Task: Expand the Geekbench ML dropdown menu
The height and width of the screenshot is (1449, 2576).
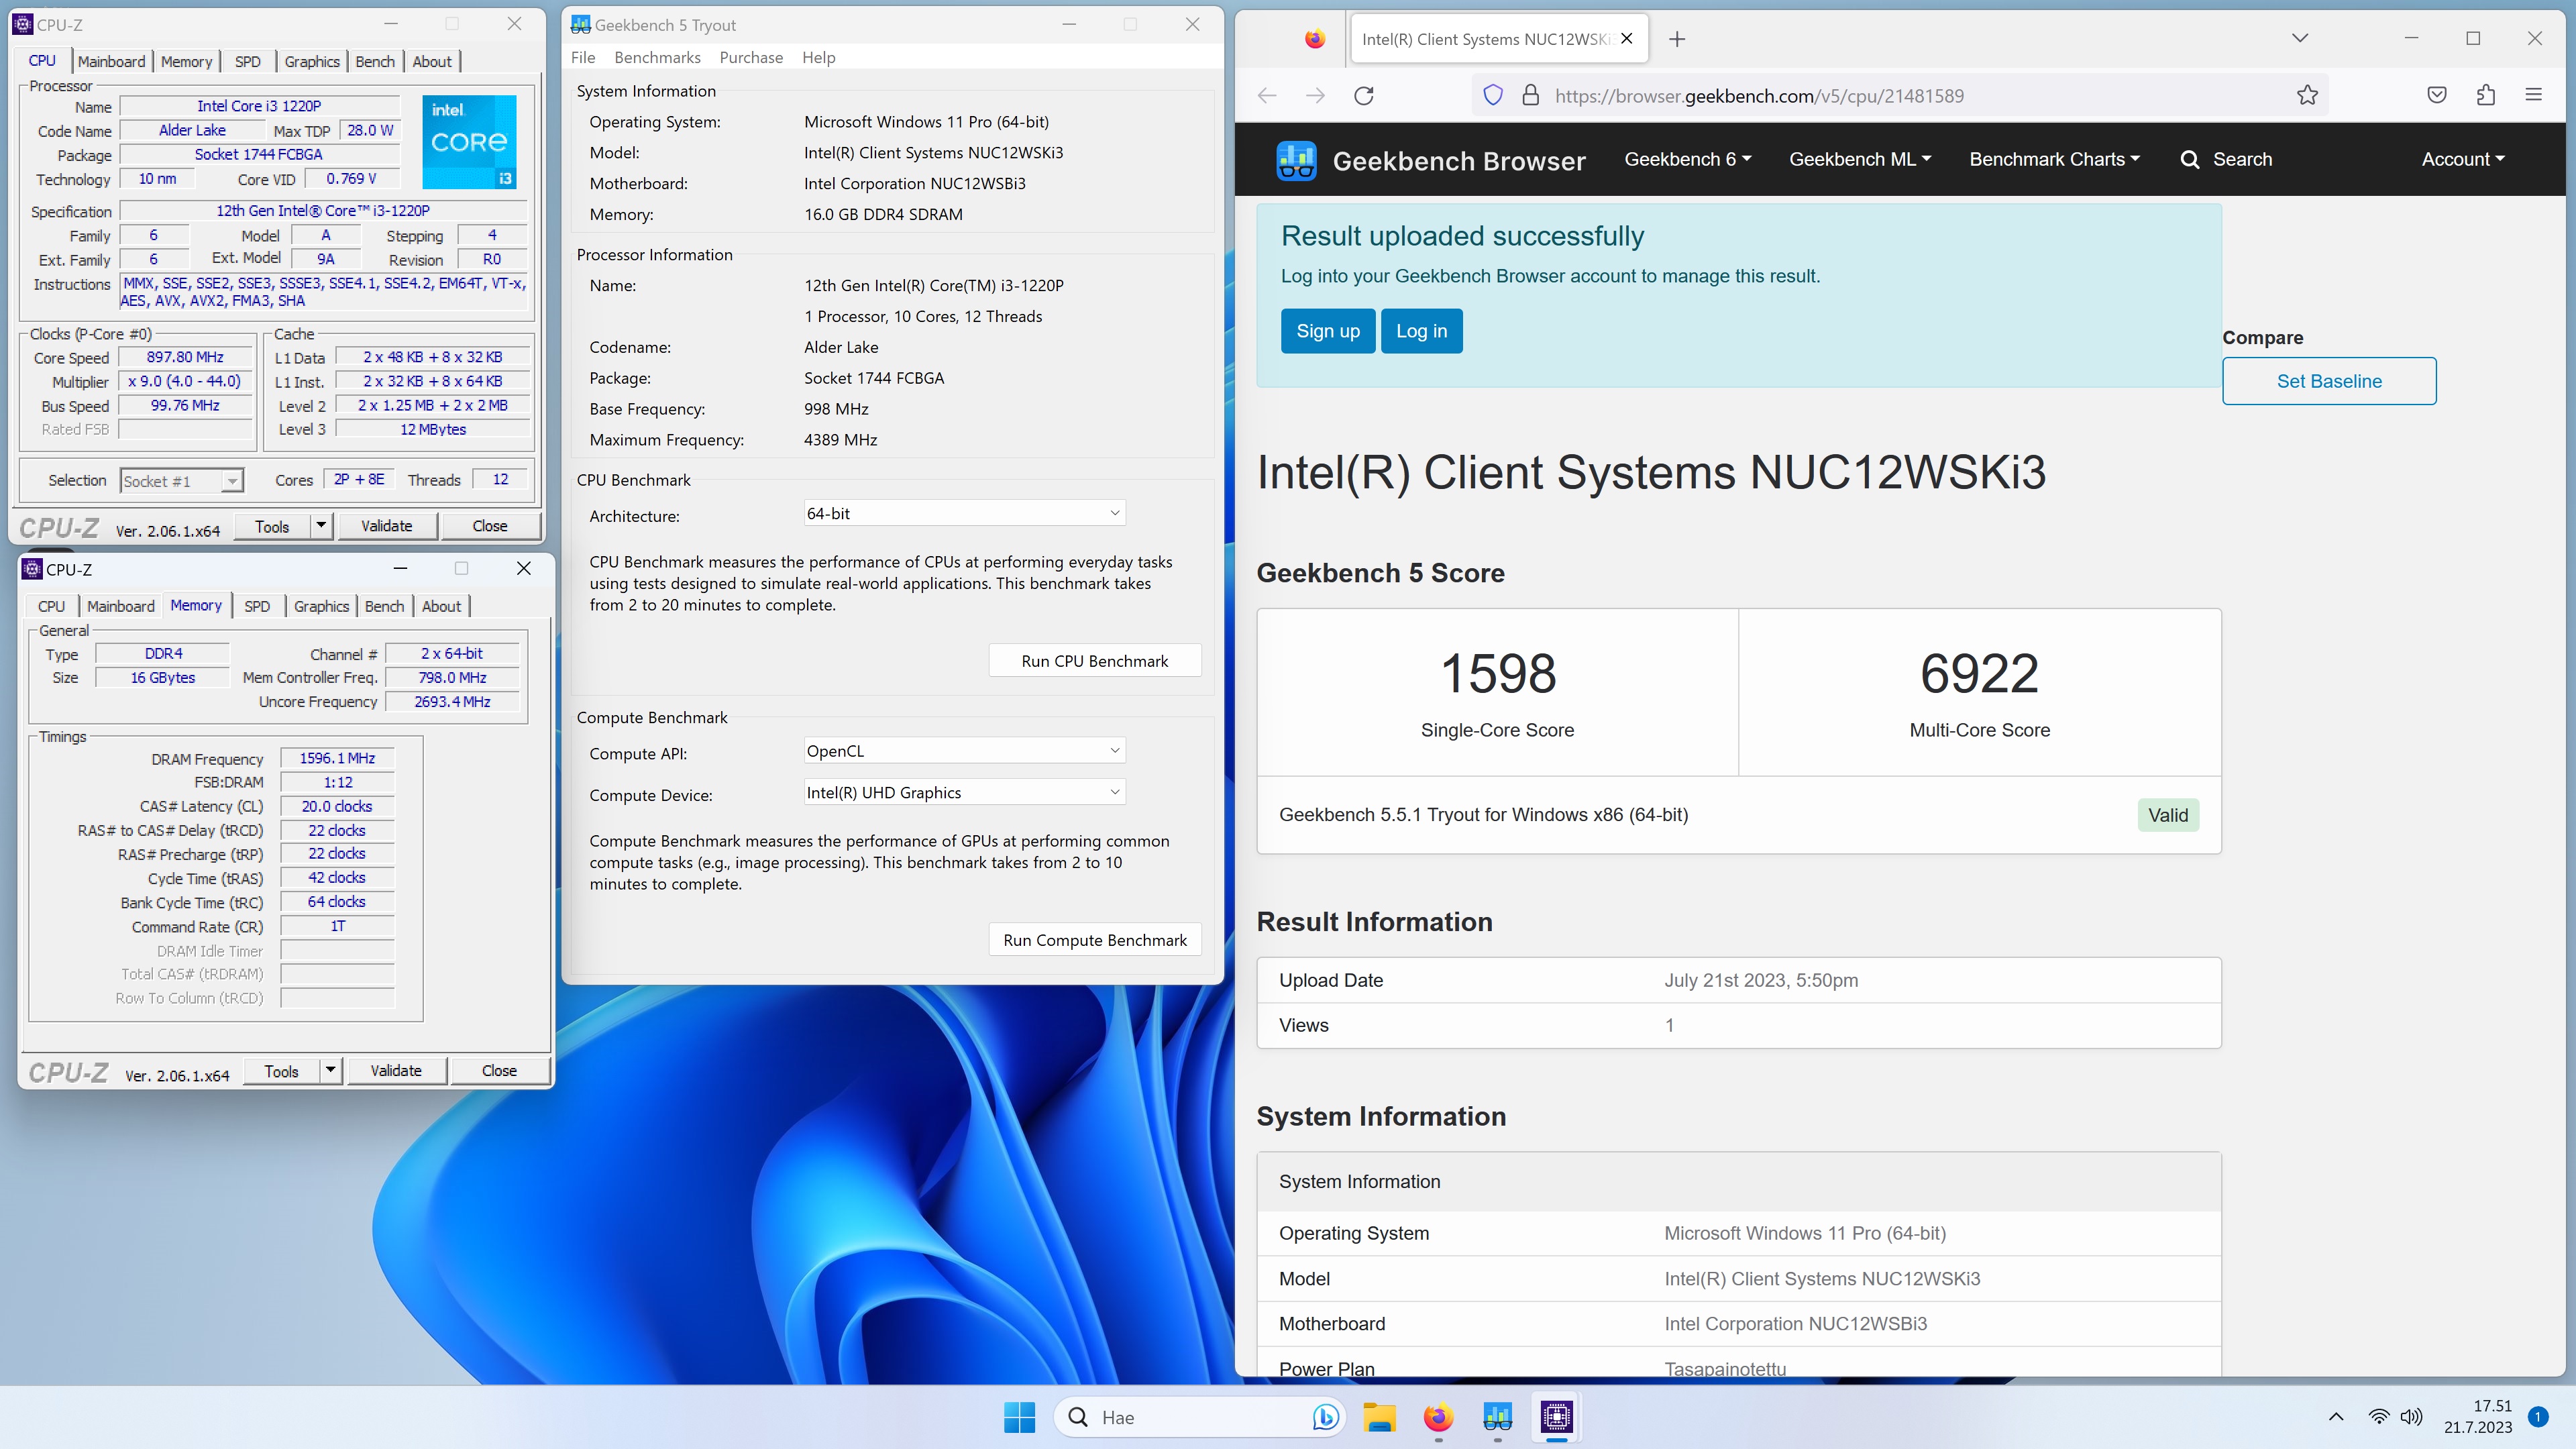Action: [x=1860, y=160]
